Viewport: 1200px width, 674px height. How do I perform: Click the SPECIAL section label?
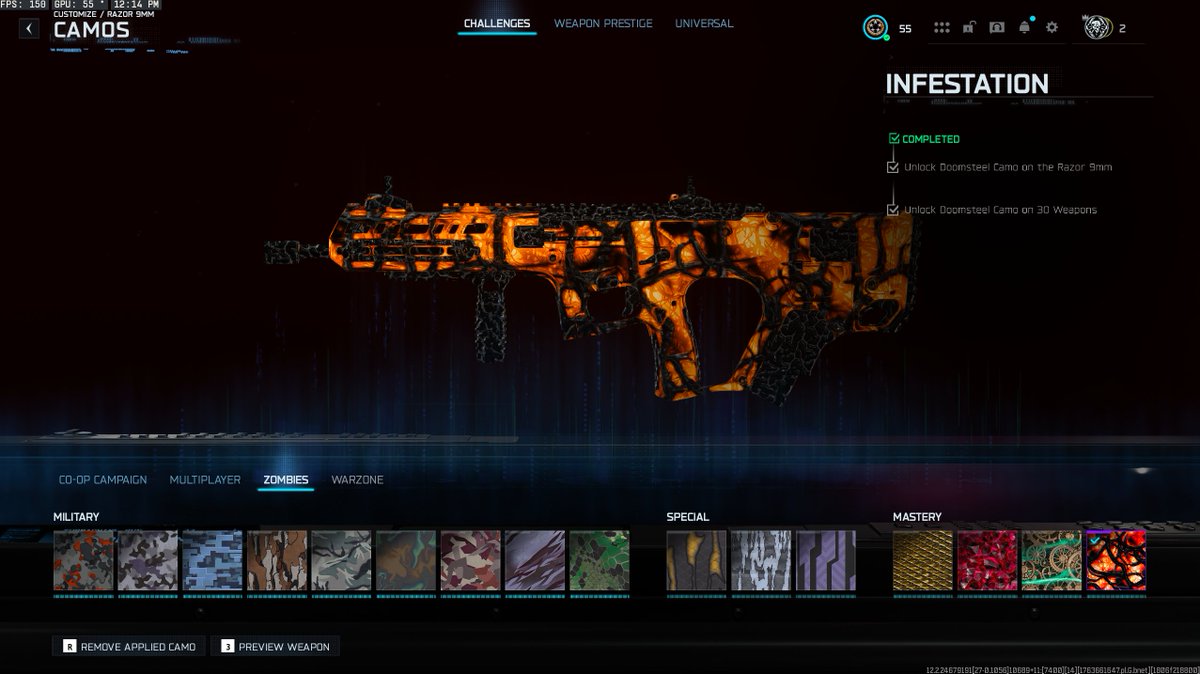pos(688,517)
